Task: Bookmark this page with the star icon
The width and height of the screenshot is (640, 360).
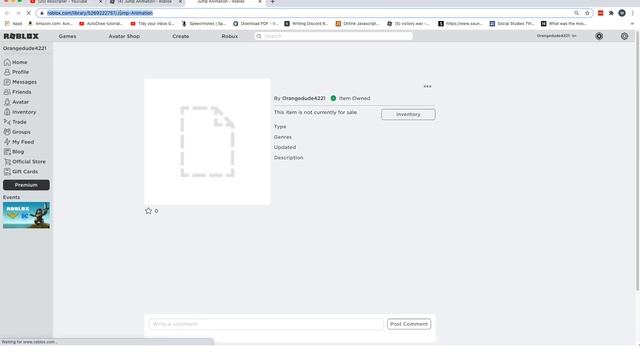Action: pyautogui.click(x=587, y=13)
